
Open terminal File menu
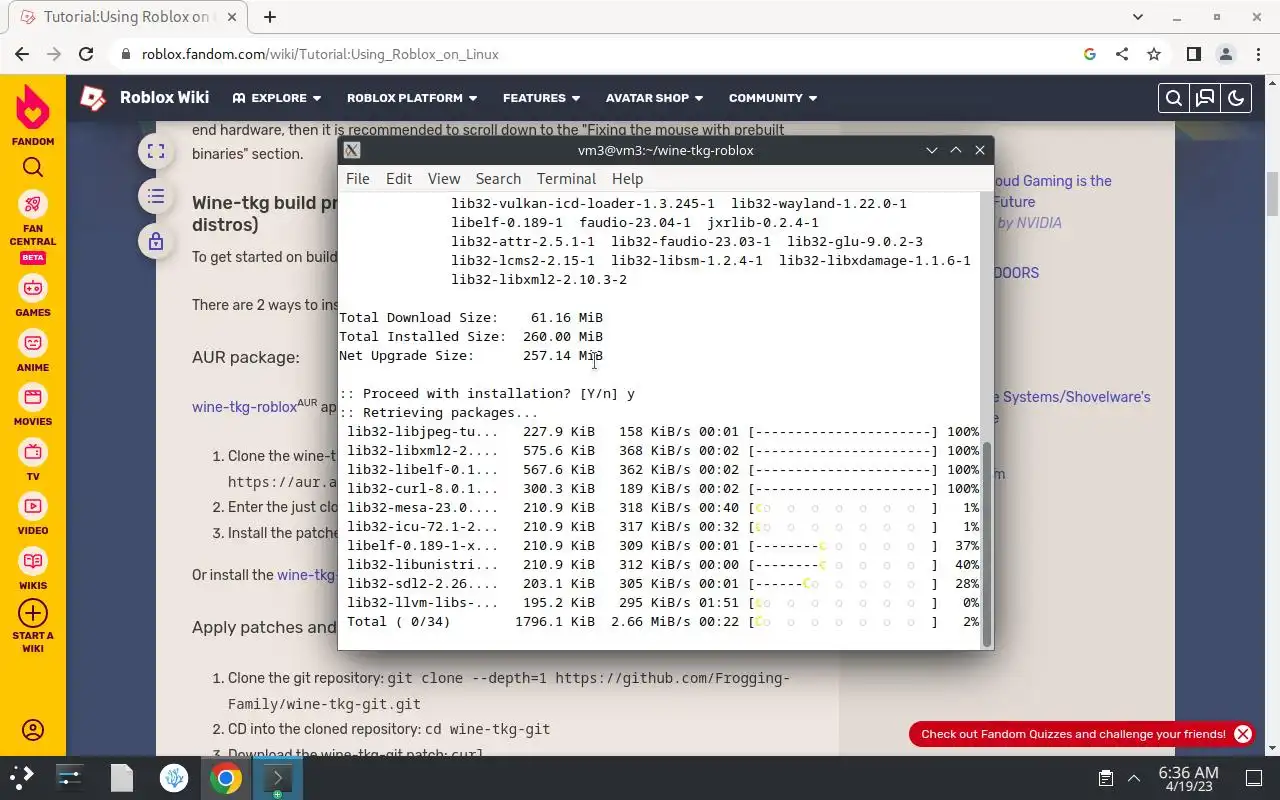coord(357,179)
